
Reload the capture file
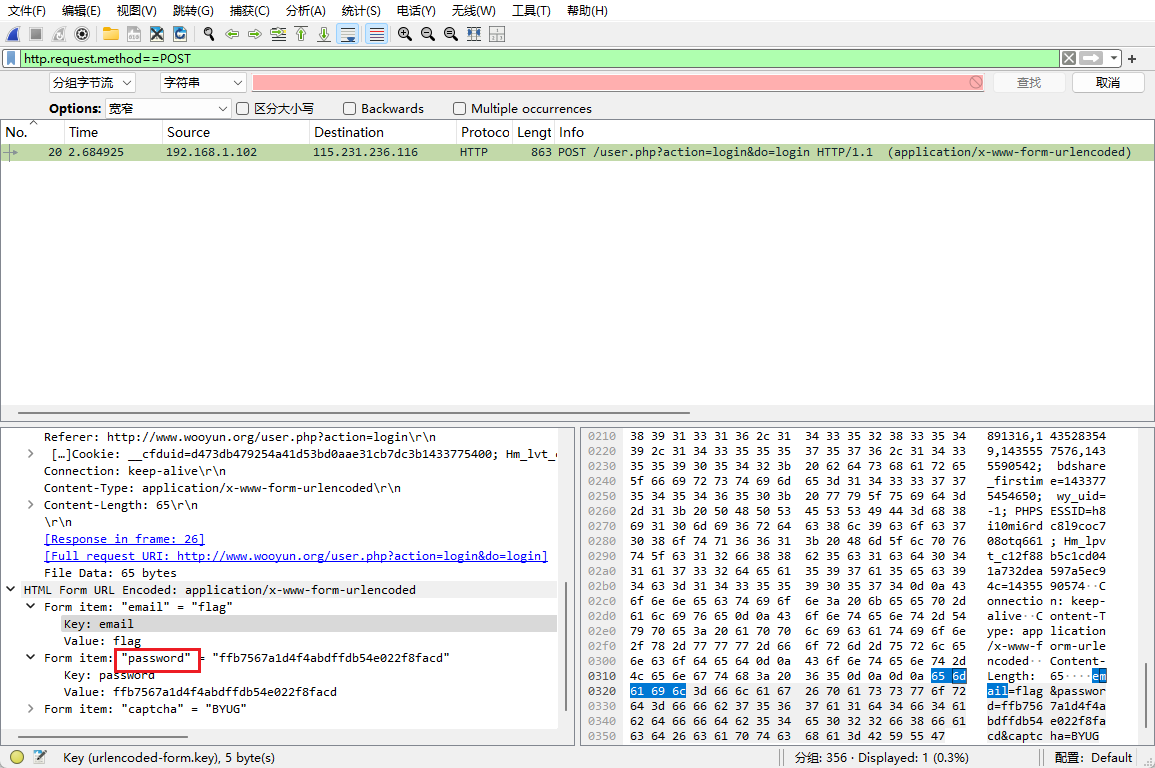click(180, 33)
